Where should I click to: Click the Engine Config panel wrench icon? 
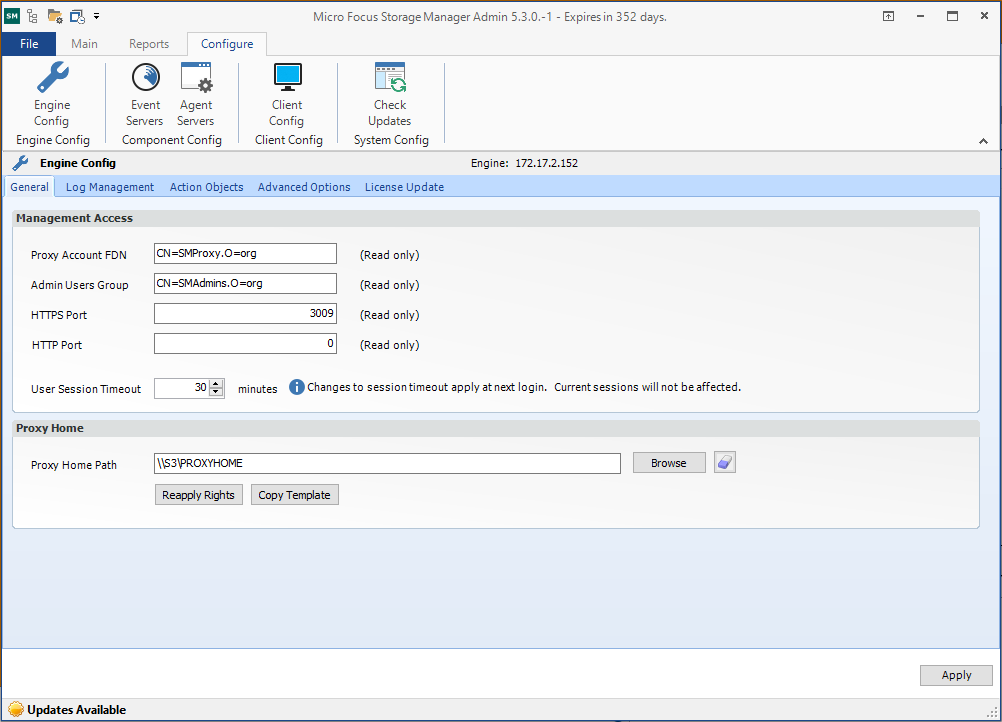click(x=20, y=163)
